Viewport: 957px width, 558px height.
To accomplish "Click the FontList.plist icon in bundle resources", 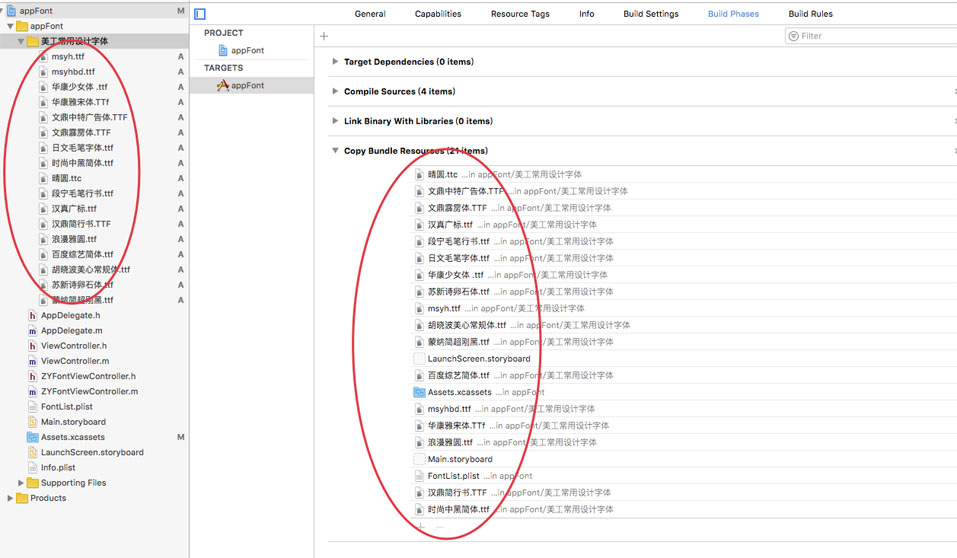I will coord(420,476).
